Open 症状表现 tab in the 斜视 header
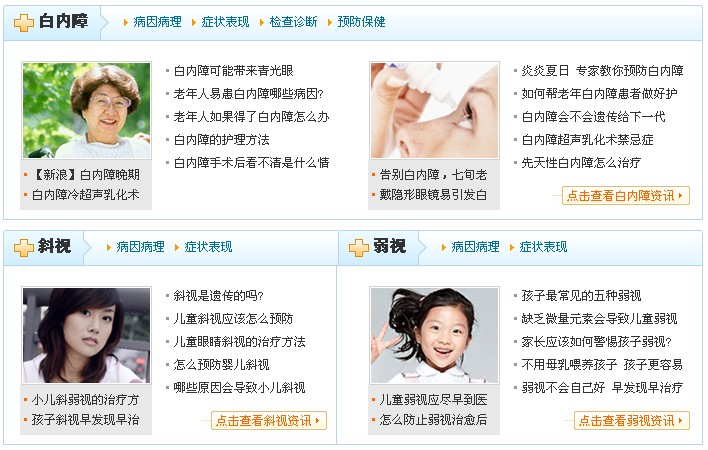The height and width of the screenshot is (450, 708). tap(208, 247)
